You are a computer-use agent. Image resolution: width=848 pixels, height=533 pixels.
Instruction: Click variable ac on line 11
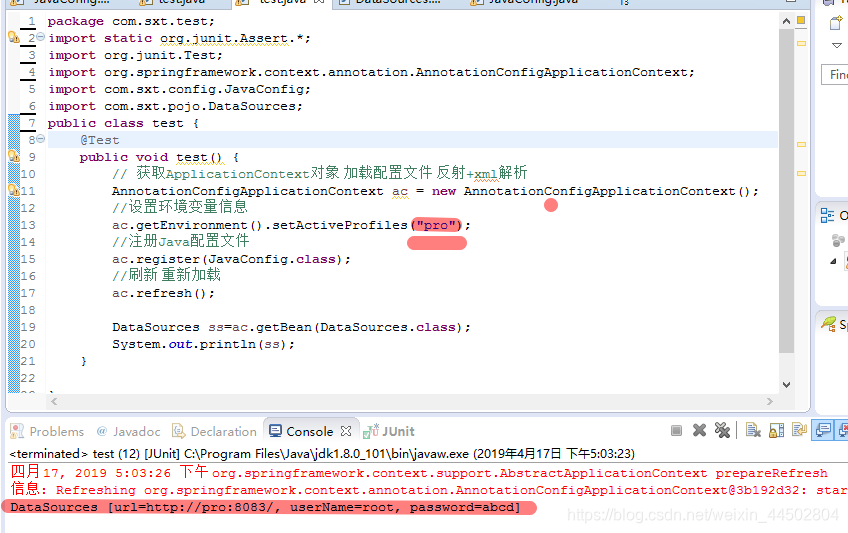point(400,191)
